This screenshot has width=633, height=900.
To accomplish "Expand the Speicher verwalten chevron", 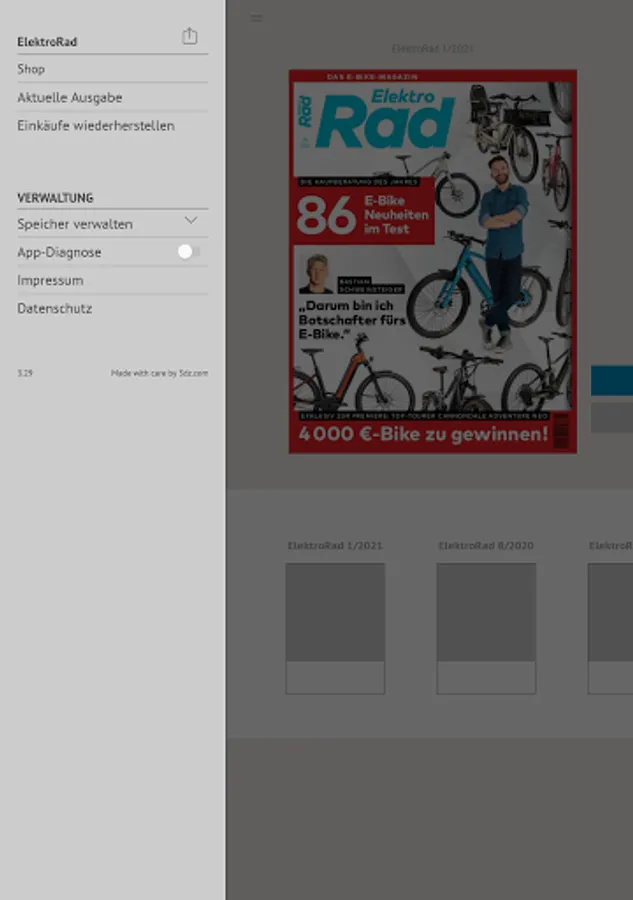I will [191, 221].
